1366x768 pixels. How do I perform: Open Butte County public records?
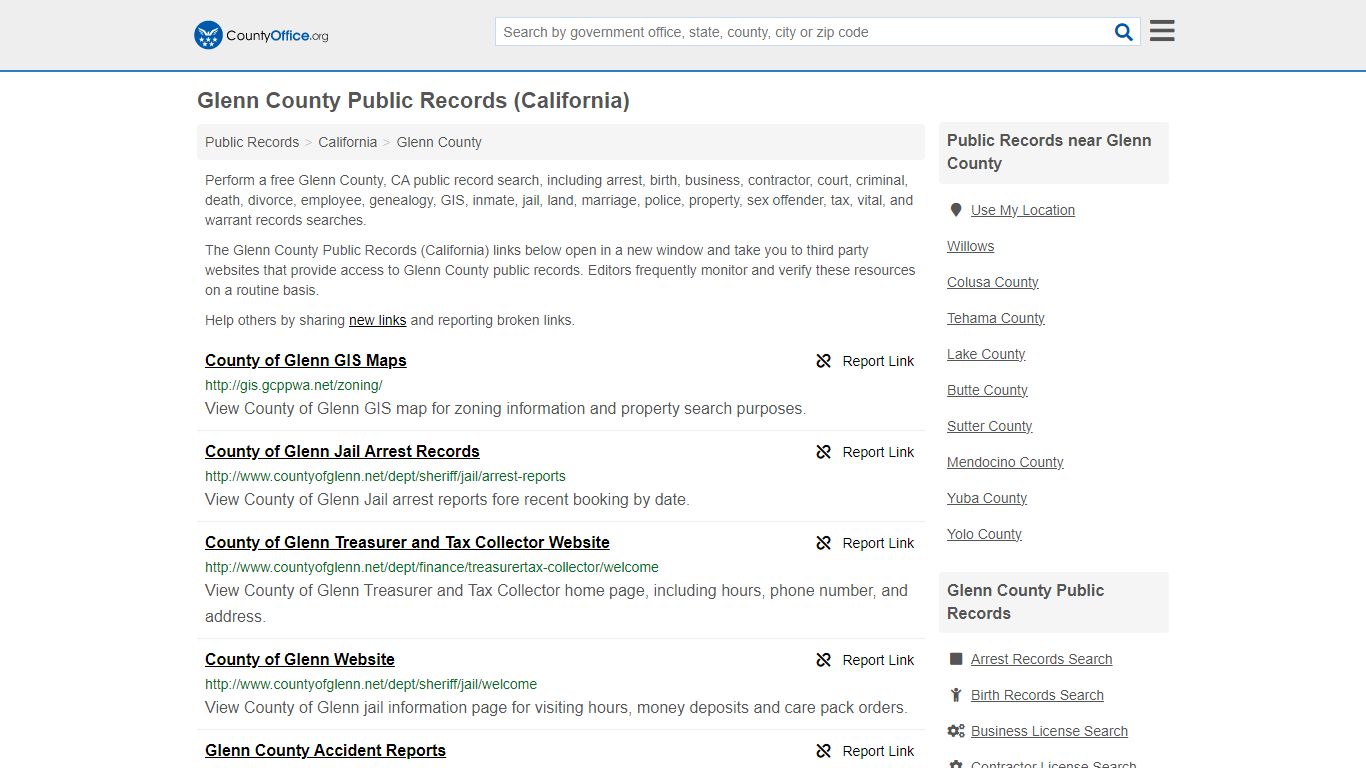pos(987,390)
